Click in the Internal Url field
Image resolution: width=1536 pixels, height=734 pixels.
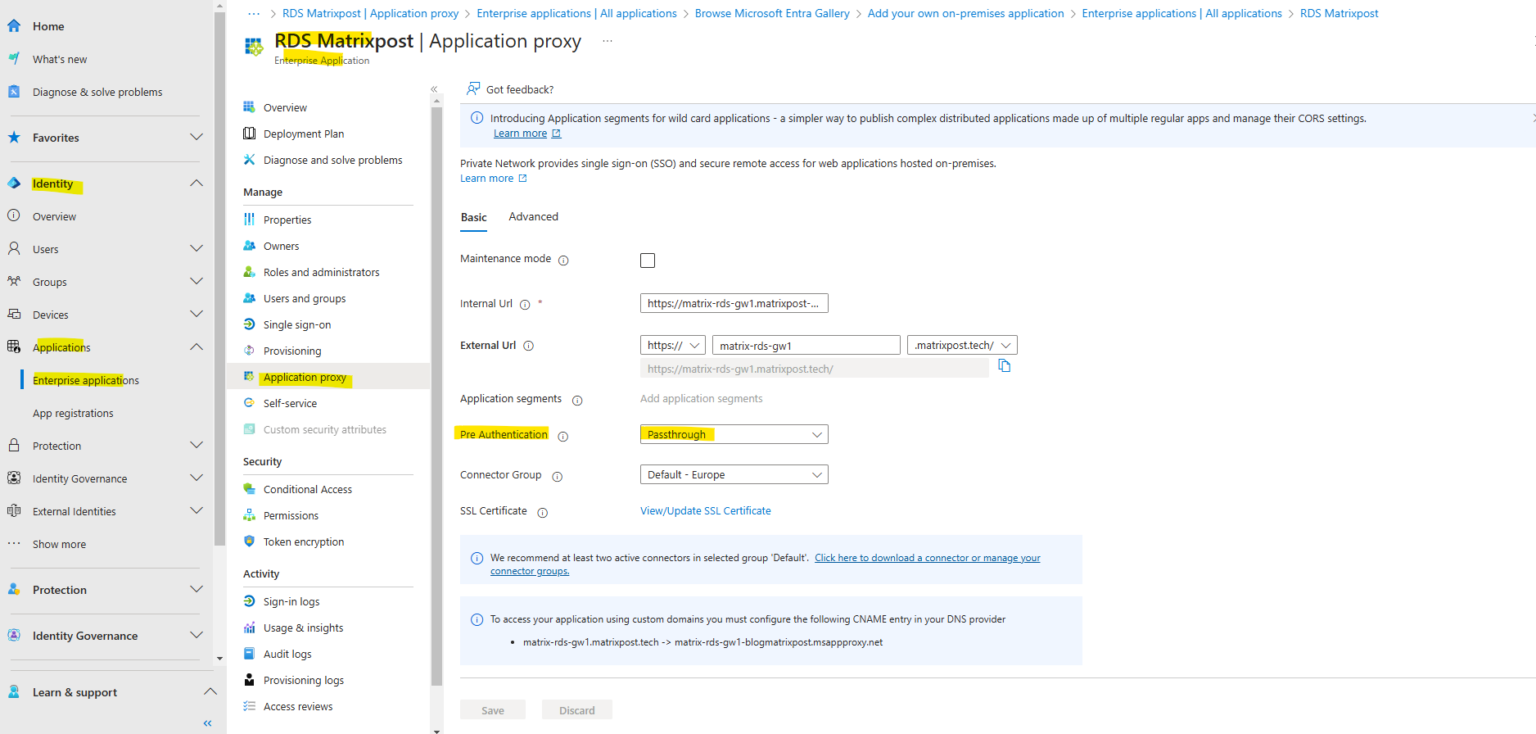pos(734,303)
